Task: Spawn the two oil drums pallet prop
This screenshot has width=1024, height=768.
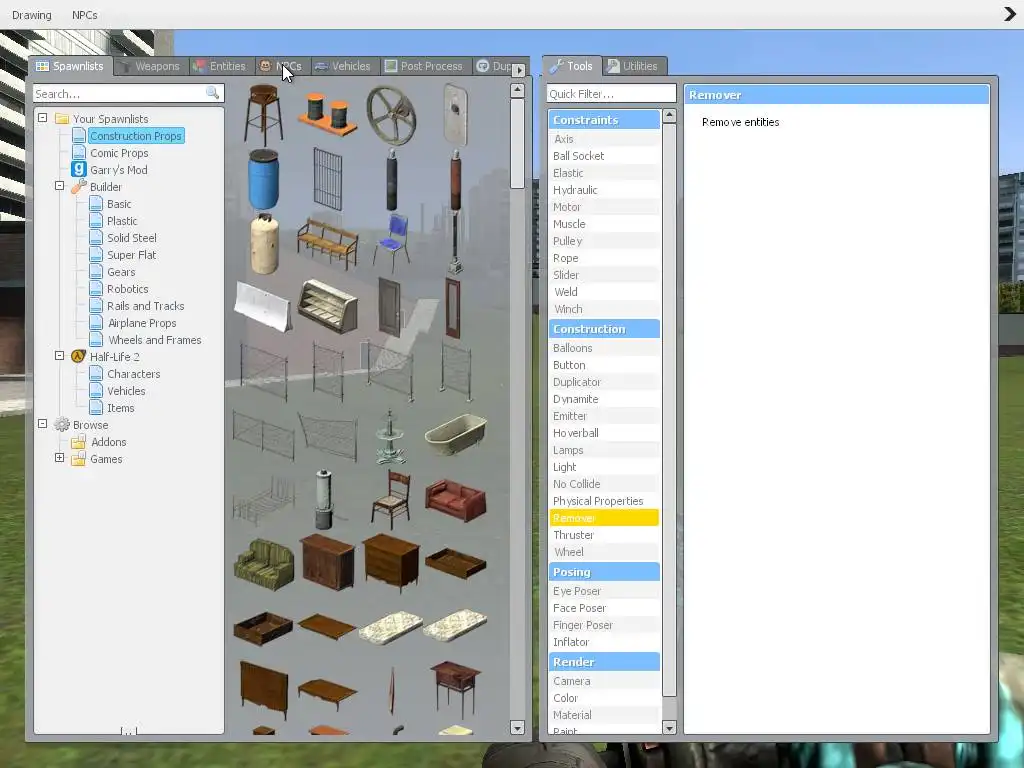Action: pyautogui.click(x=327, y=114)
